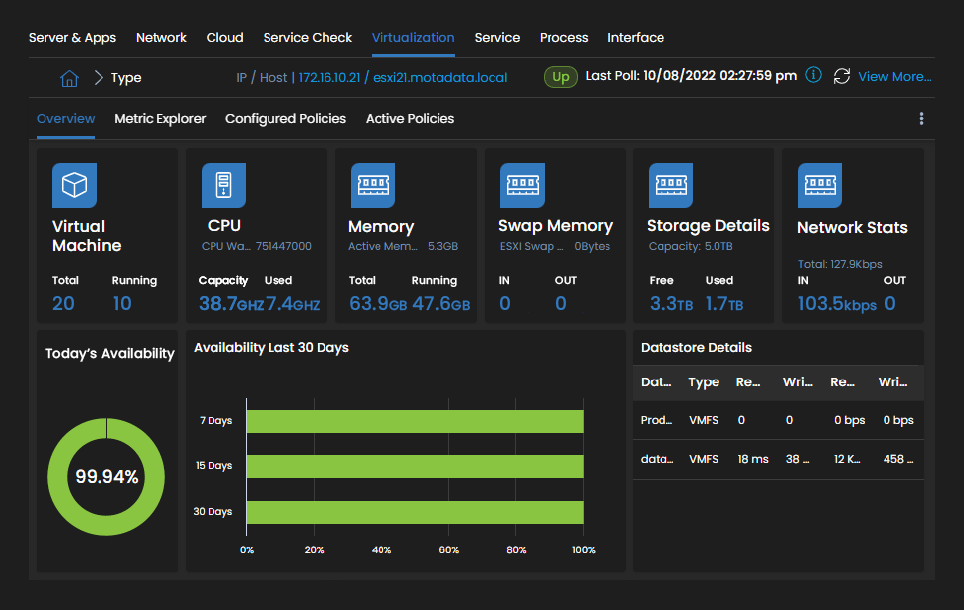
Task: Click the Capacity: 5.0TB storage text
Action: 690,246
